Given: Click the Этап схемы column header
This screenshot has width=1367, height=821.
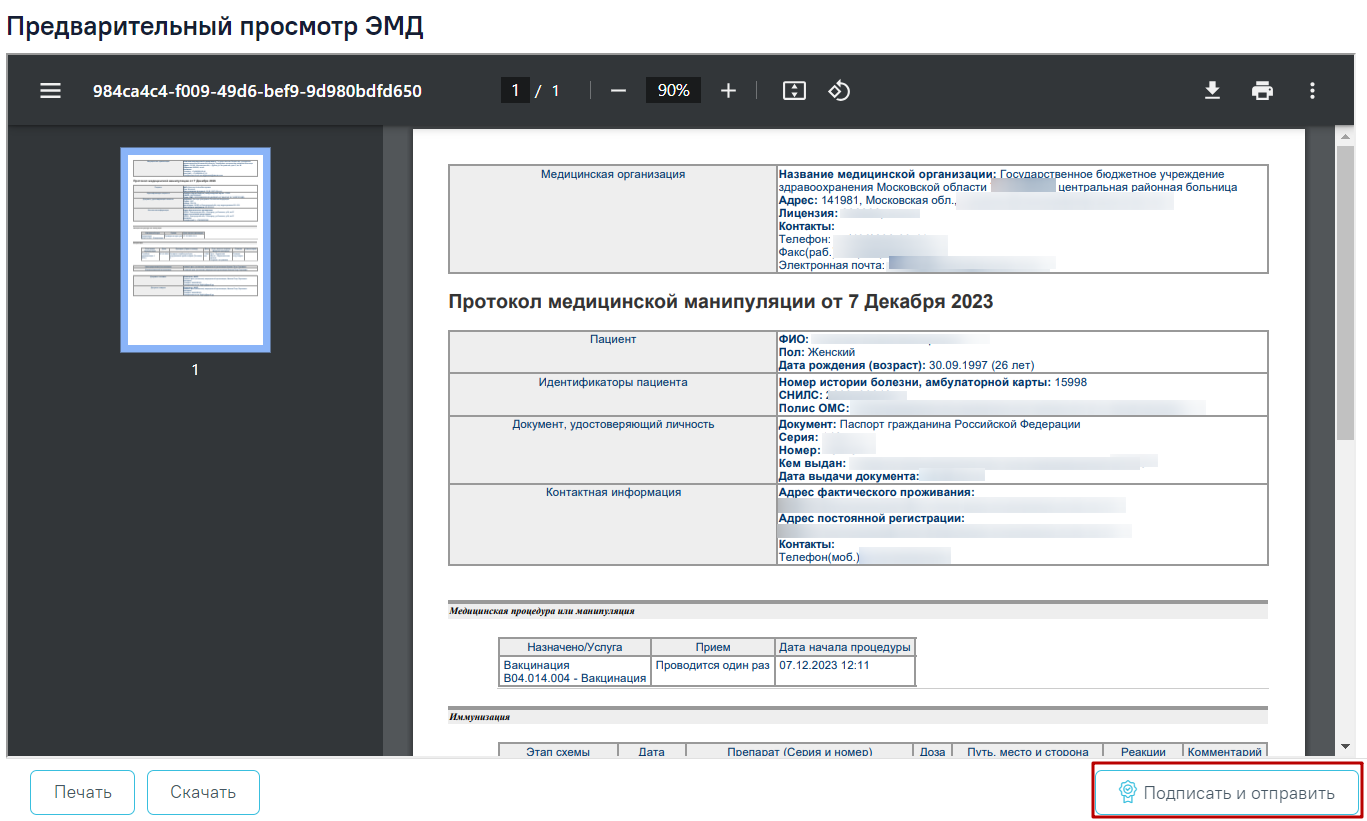Looking at the screenshot, I should click(558, 752).
